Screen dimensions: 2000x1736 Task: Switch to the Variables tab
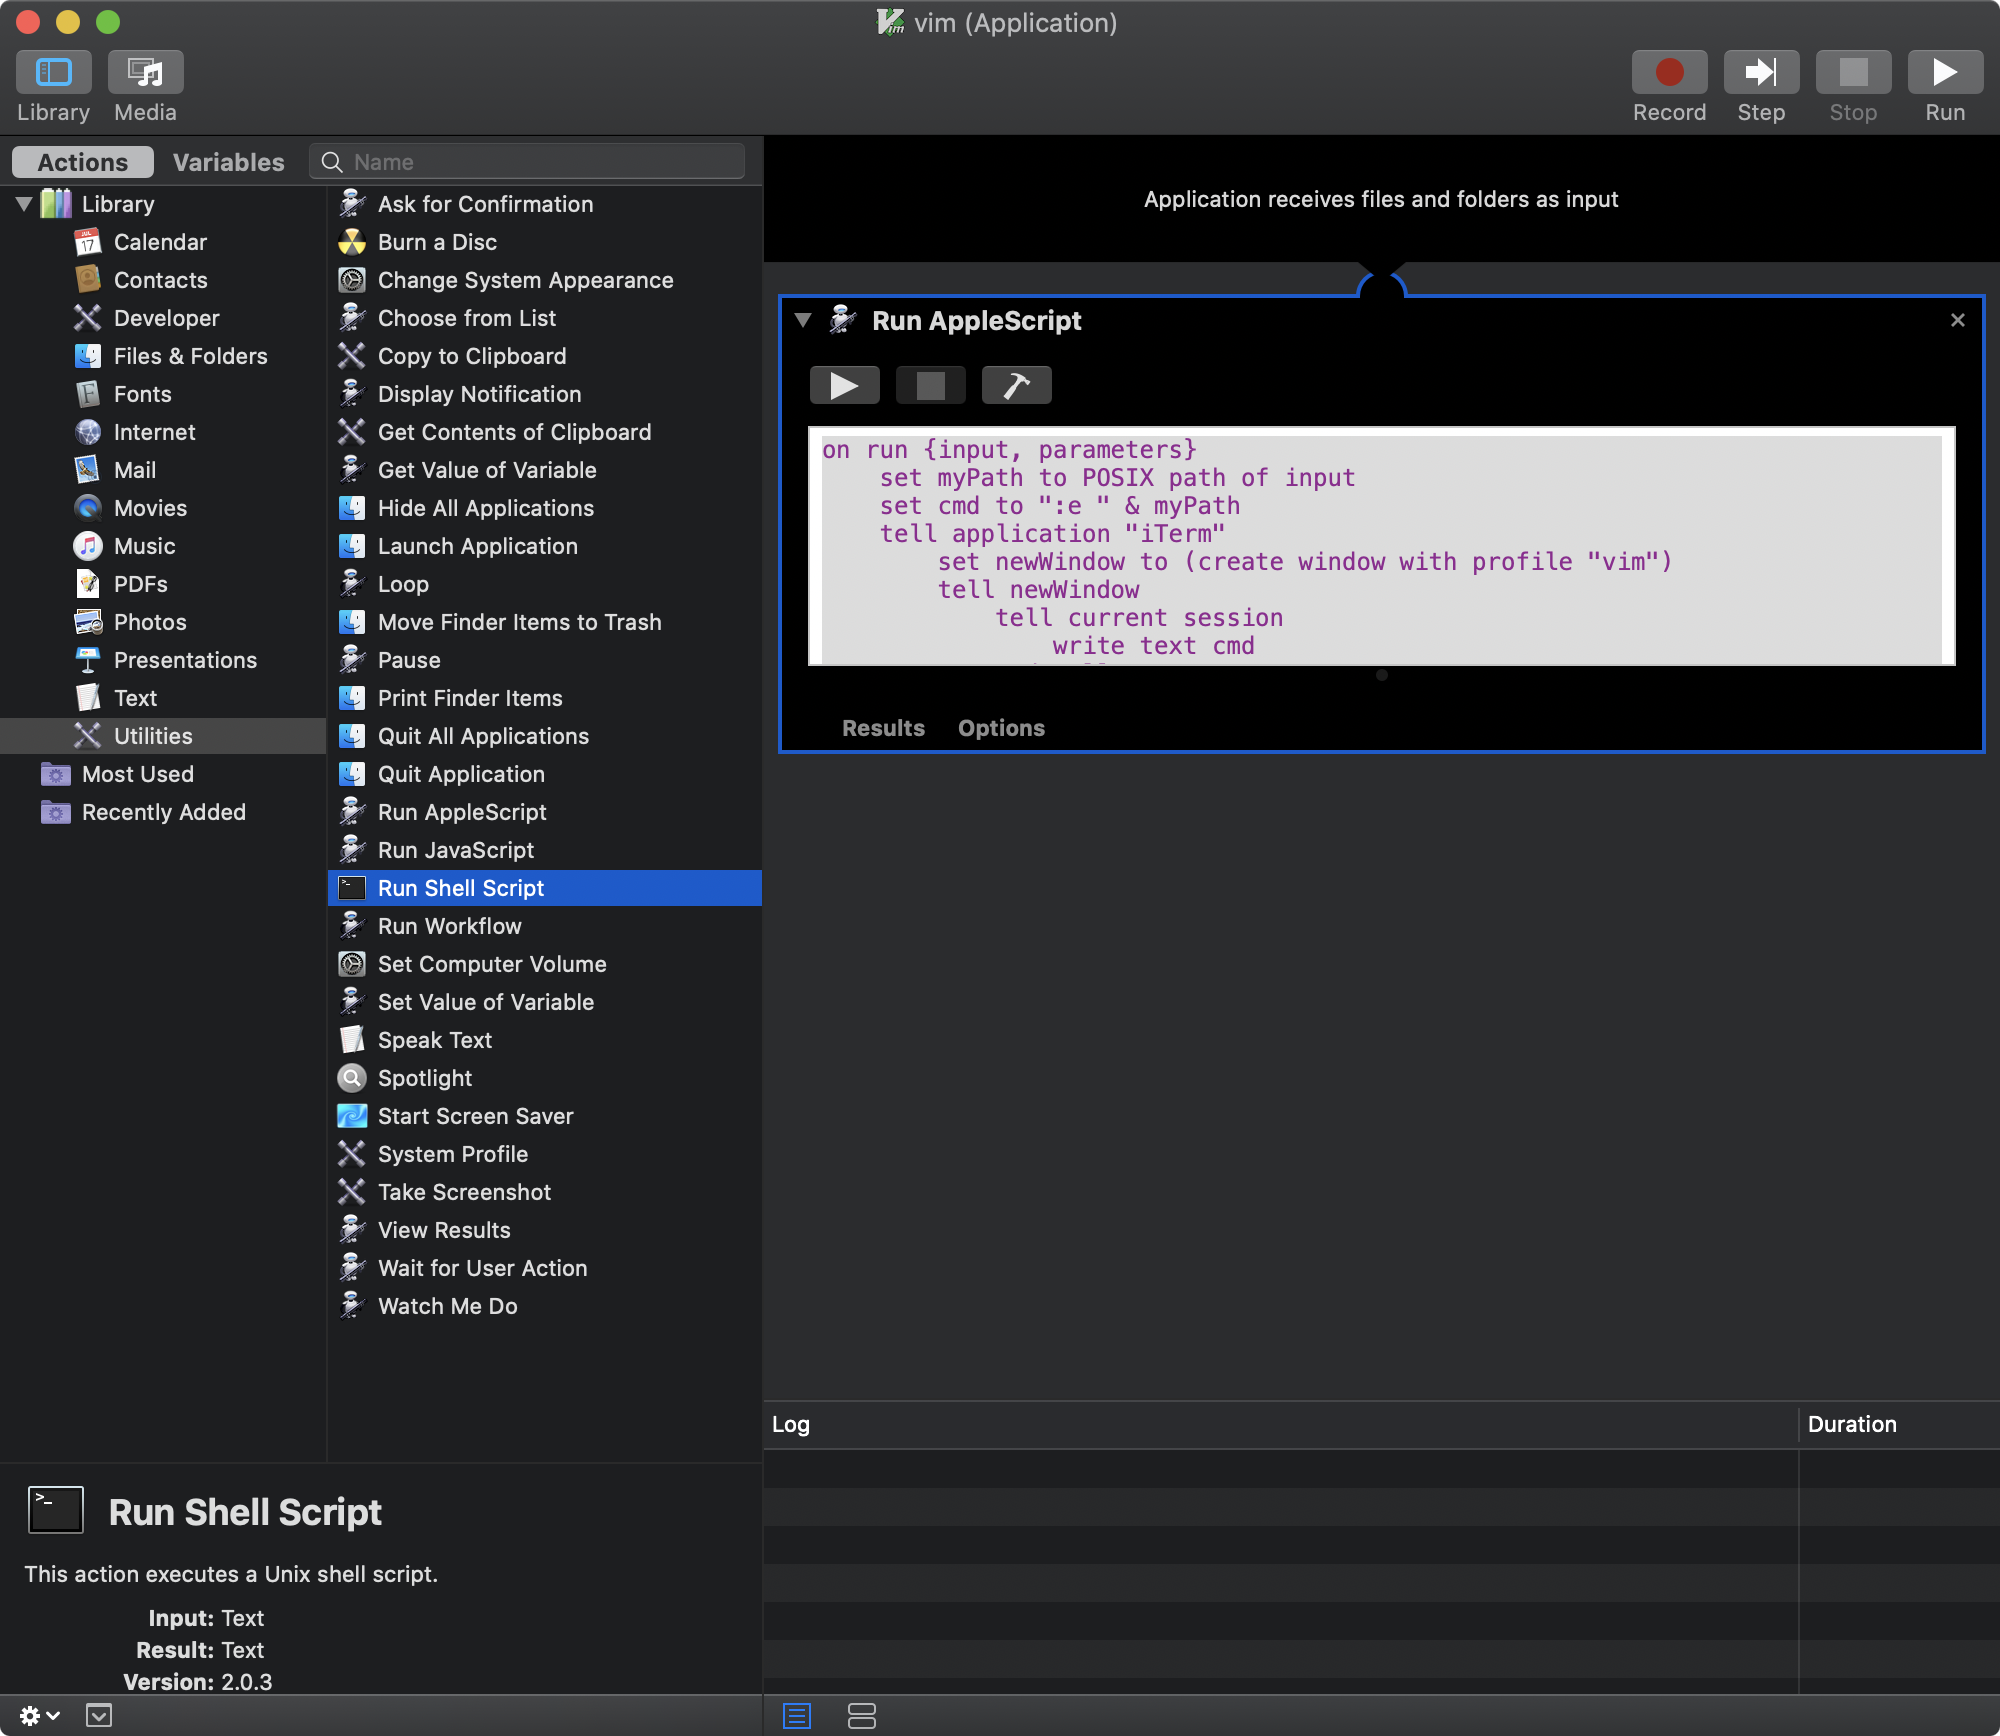(x=228, y=162)
